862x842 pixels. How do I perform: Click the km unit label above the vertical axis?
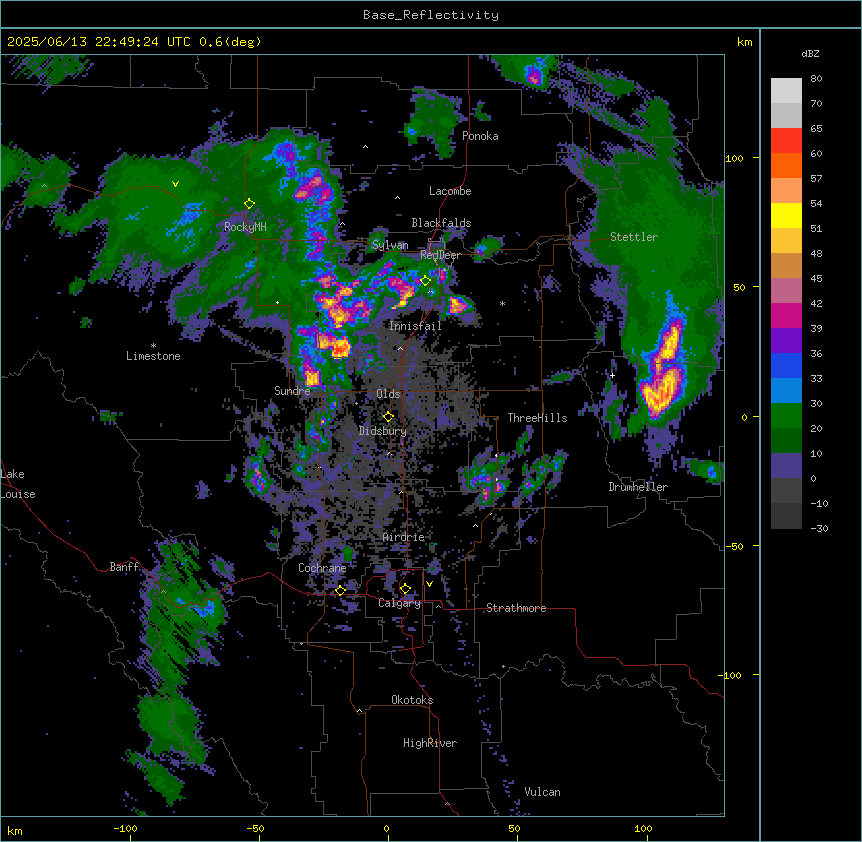point(744,42)
